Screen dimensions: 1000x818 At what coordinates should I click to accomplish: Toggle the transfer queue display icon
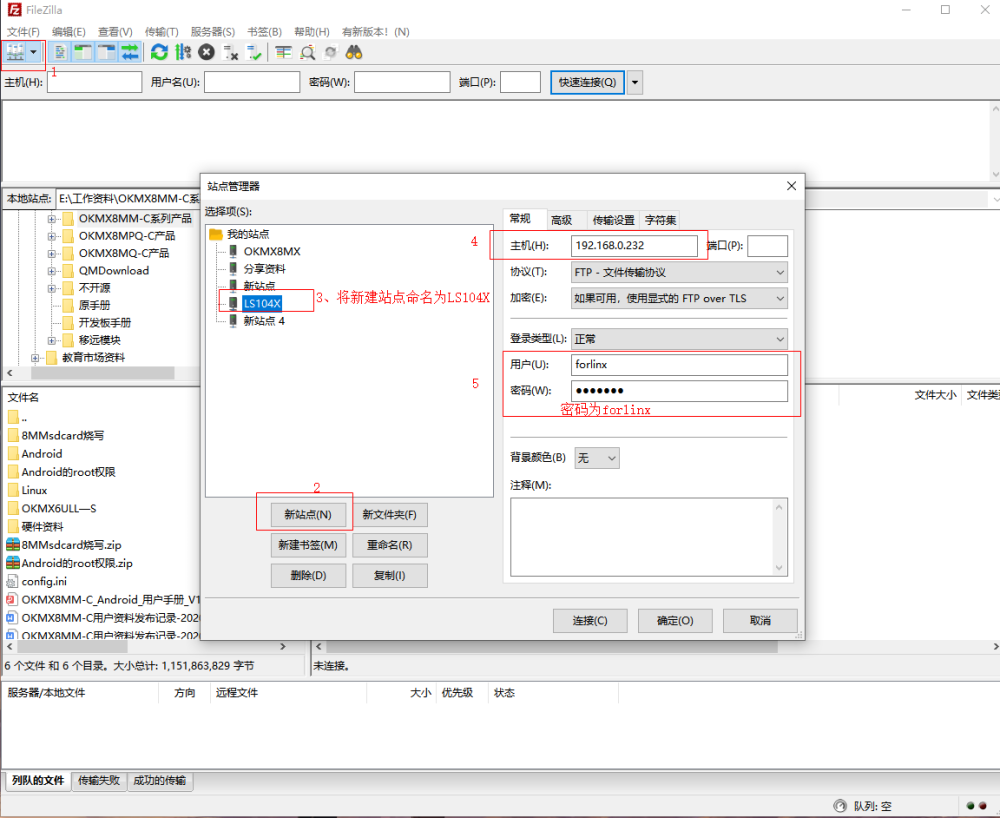click(130, 52)
